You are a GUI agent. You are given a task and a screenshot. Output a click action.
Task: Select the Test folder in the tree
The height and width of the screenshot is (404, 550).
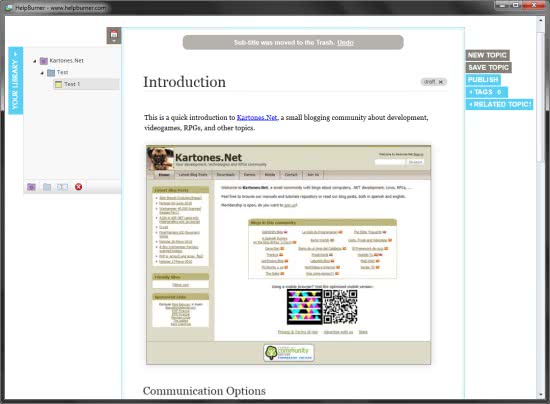(x=62, y=72)
